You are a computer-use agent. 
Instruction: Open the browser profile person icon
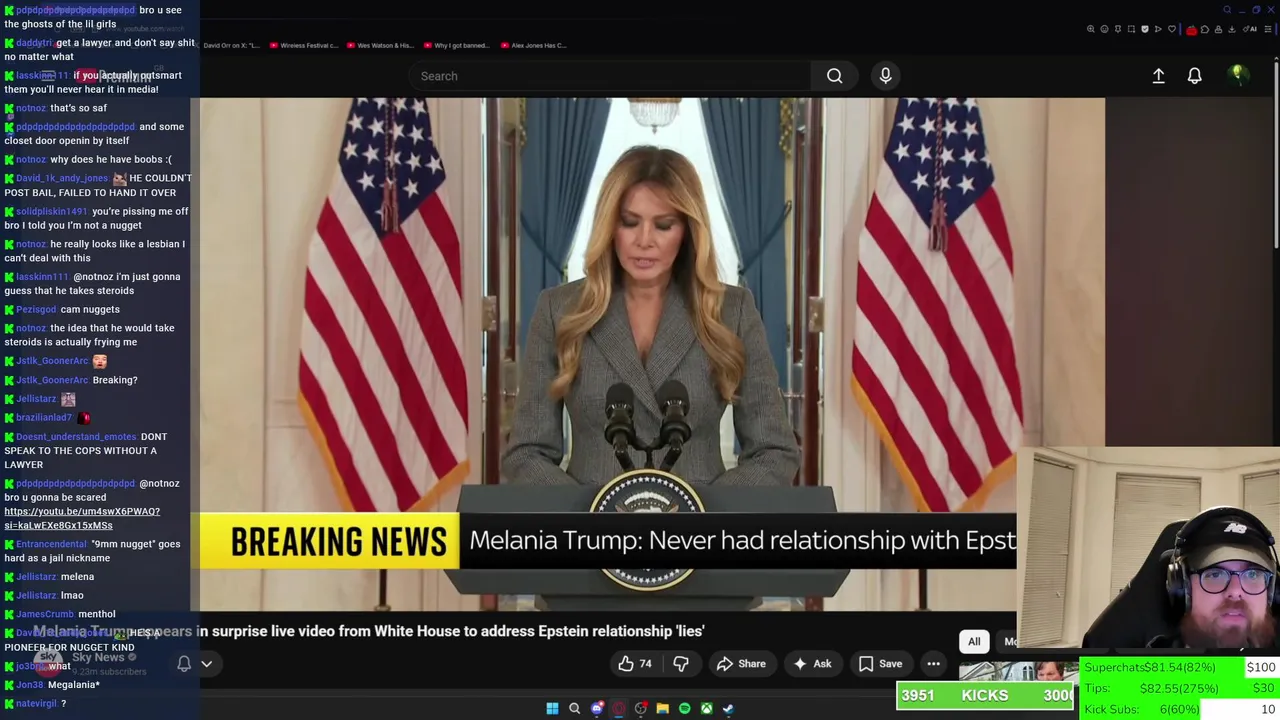tap(1218, 29)
